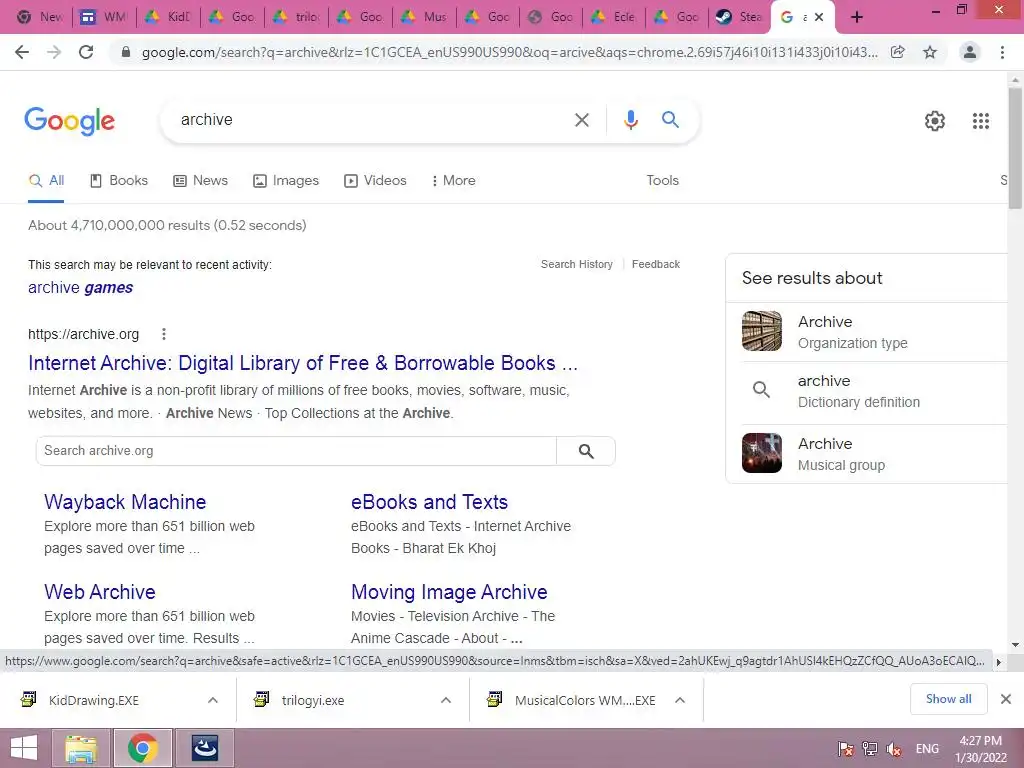
Task: Open File Explorer from taskbar
Action: click(81, 748)
